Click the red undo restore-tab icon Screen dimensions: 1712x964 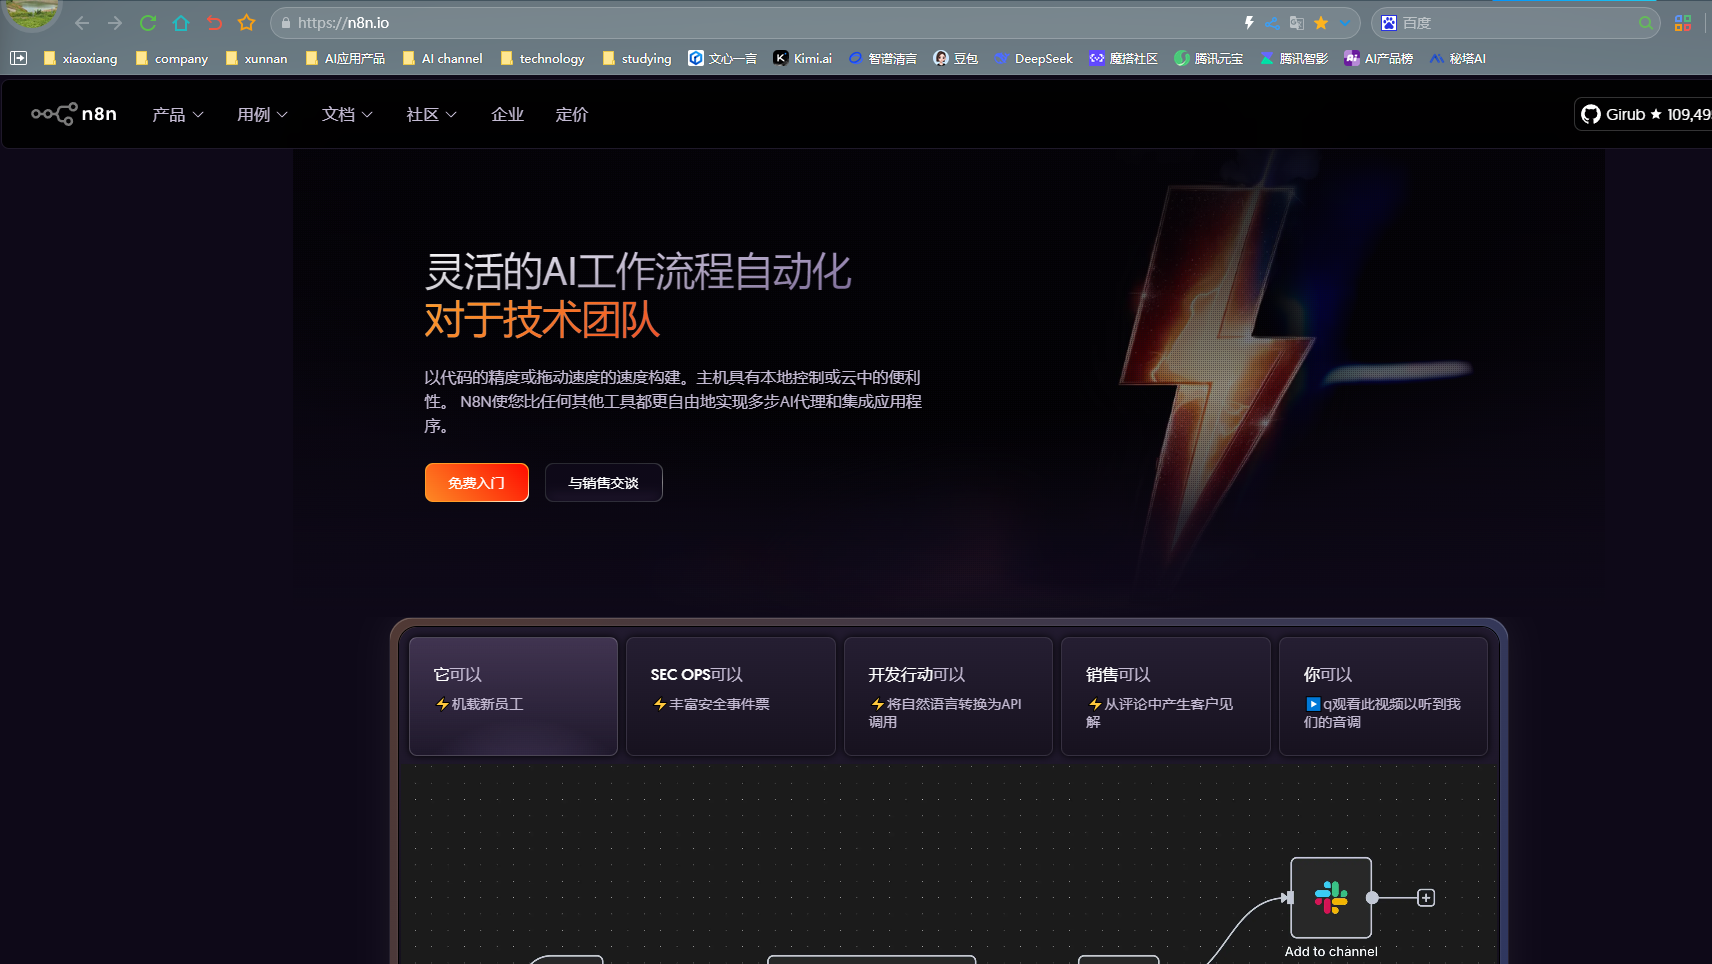(214, 23)
